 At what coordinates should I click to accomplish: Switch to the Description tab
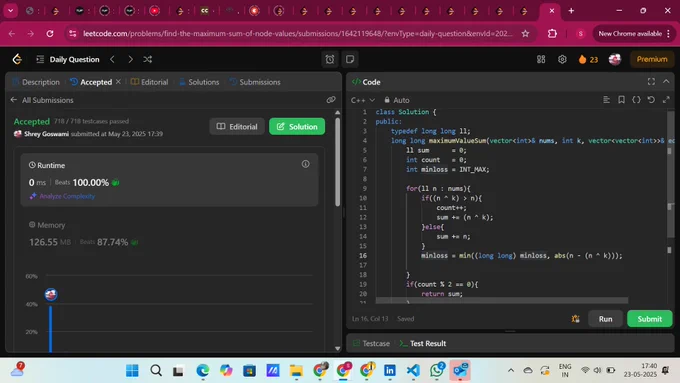point(36,82)
